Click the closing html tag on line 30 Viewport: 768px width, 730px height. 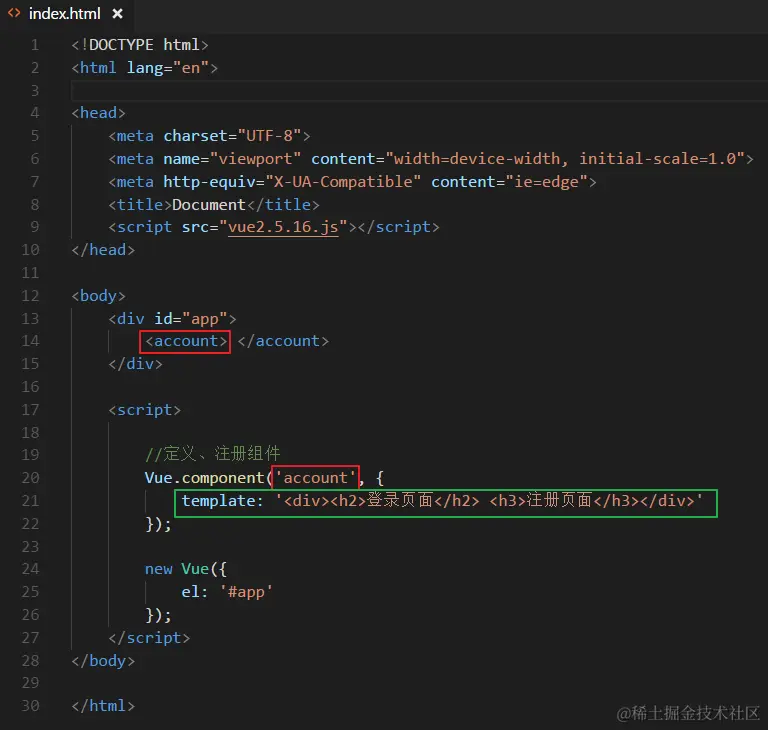click(x=103, y=706)
